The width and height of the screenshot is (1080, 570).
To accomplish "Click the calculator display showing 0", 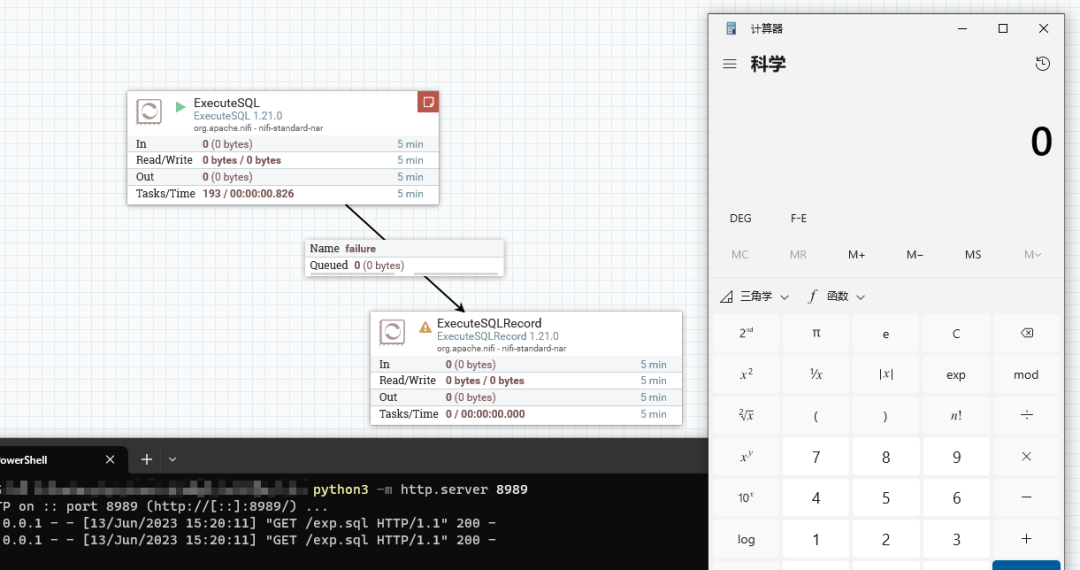I will coord(1041,142).
